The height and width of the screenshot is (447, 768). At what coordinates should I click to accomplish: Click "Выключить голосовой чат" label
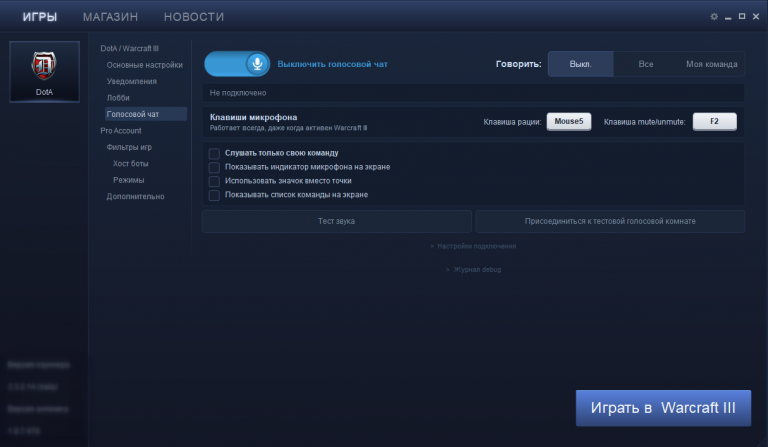point(333,64)
